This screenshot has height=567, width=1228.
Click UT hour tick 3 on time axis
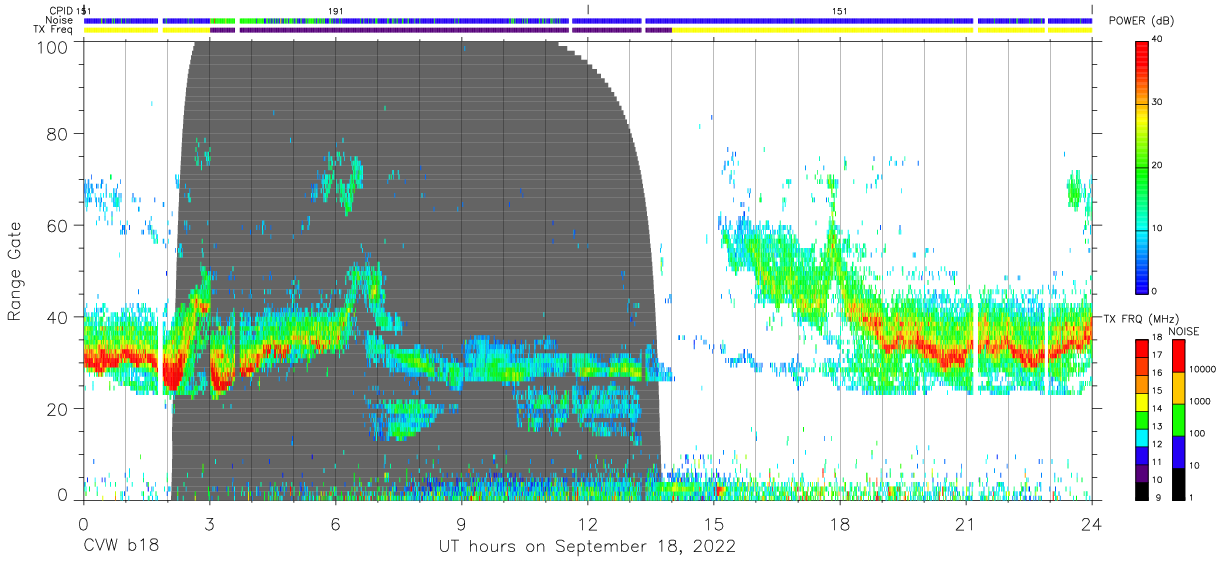tap(209, 522)
